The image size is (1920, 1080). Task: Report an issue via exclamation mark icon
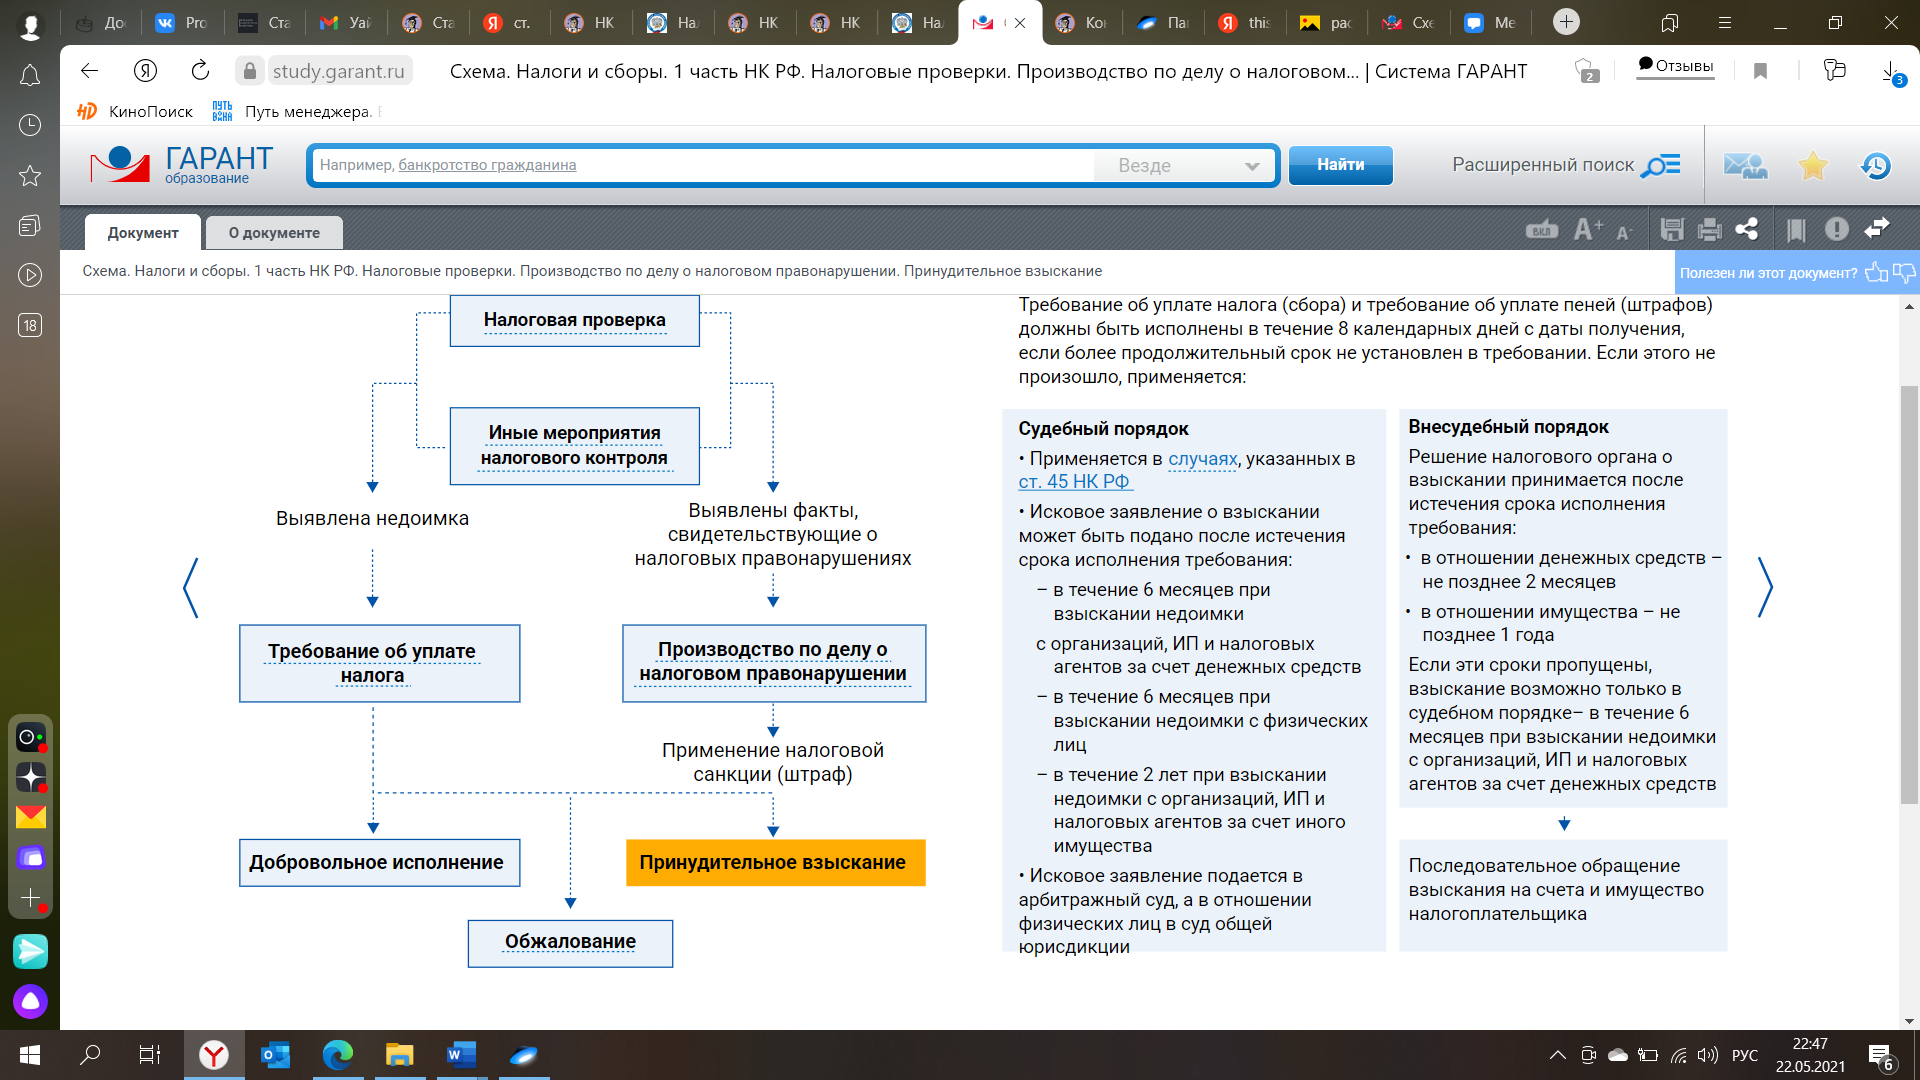1836,230
